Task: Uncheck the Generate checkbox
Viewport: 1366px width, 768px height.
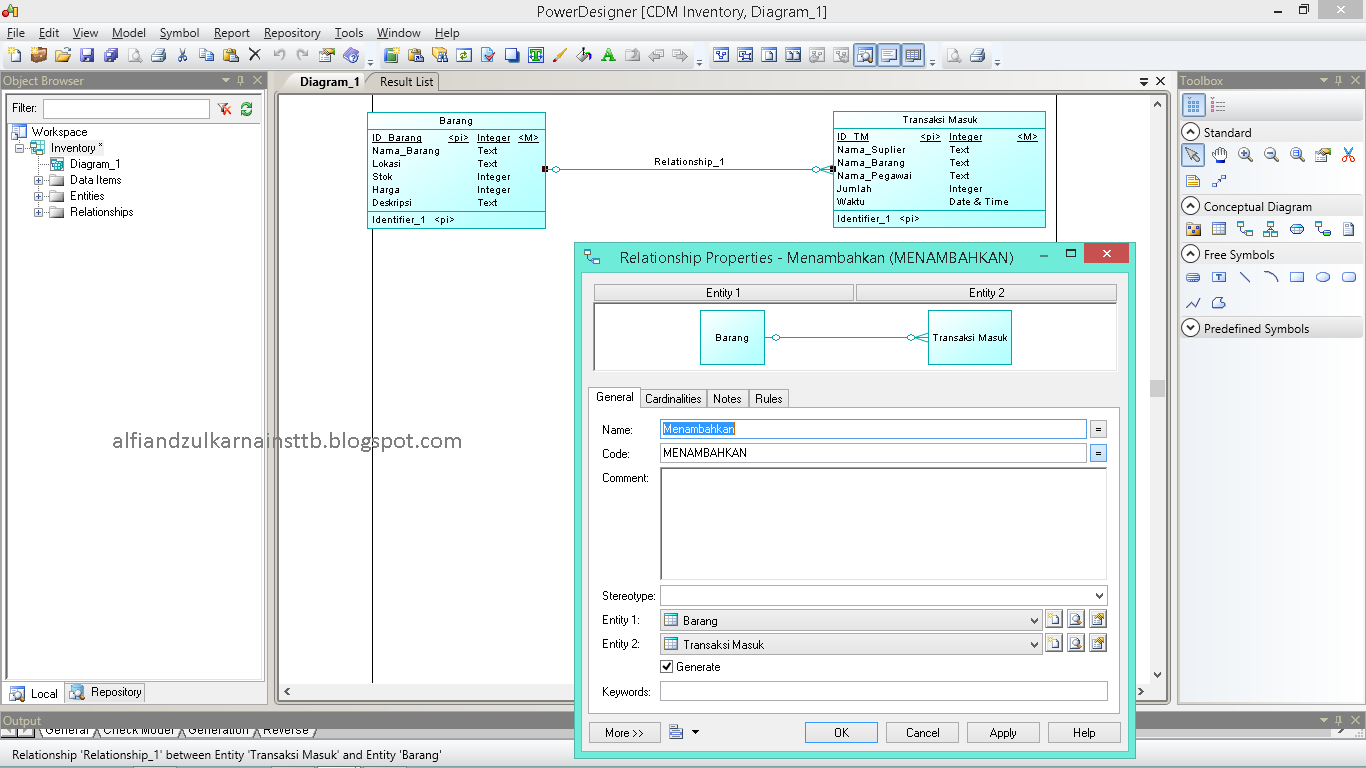Action: click(x=666, y=666)
